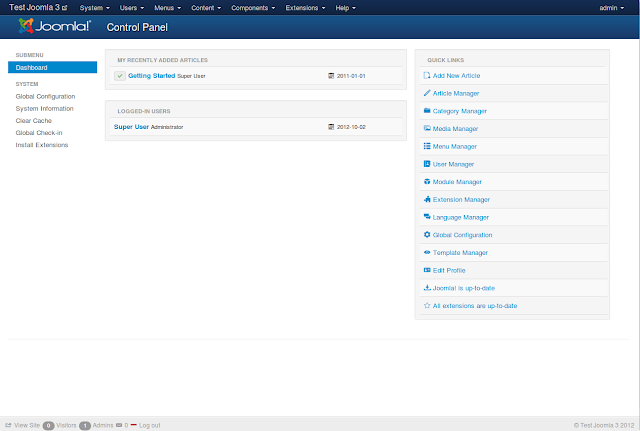Expand the Help dropdown
The width and height of the screenshot is (640, 431).
[x=346, y=8]
